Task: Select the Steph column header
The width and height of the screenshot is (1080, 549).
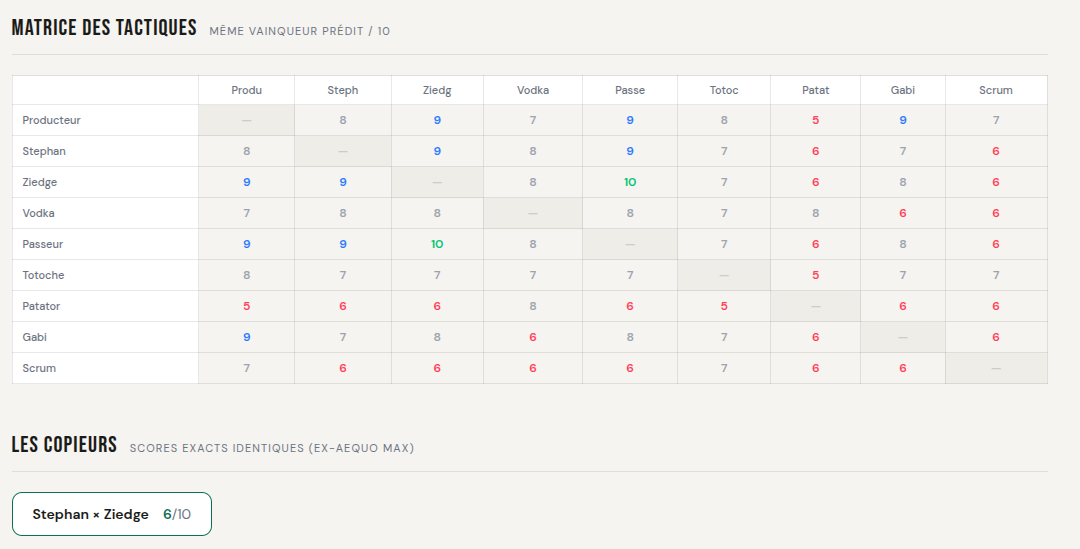Action: (342, 90)
